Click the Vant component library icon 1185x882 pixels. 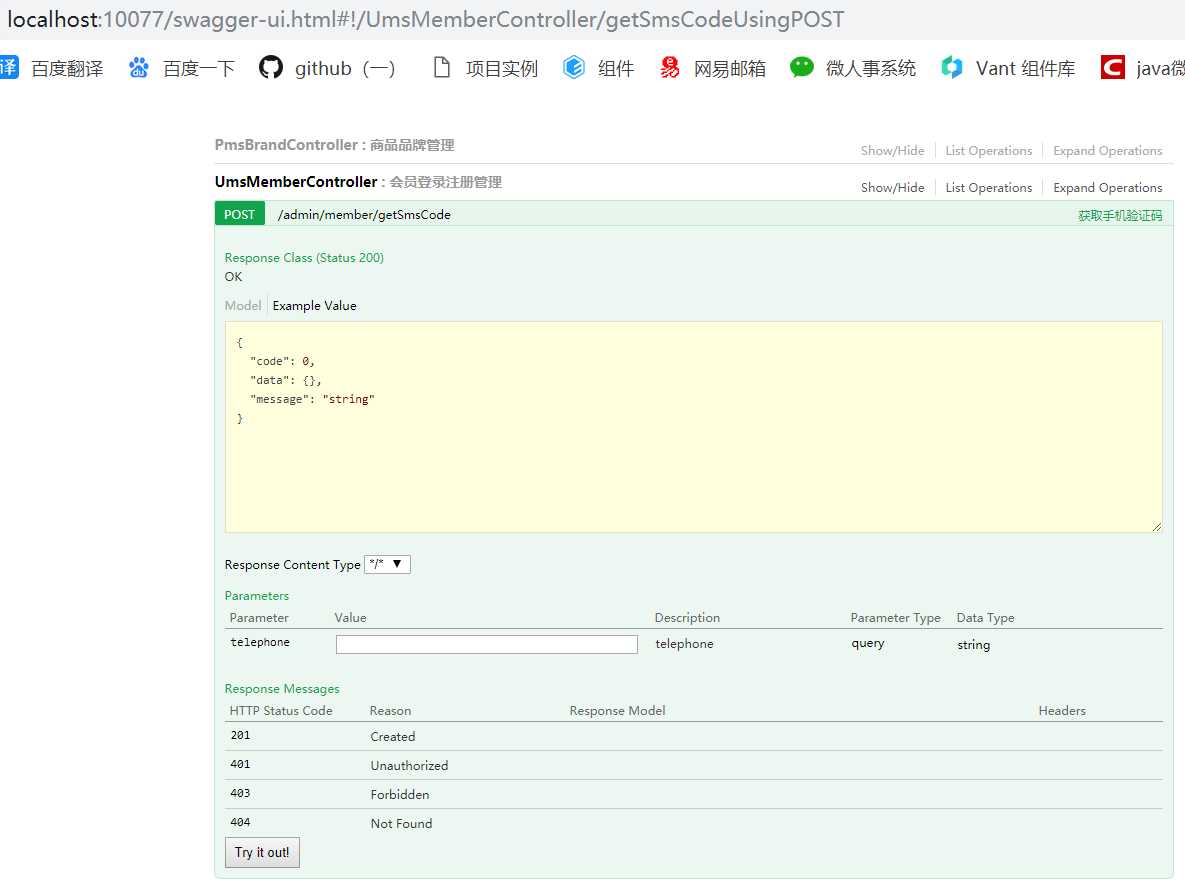pos(951,67)
